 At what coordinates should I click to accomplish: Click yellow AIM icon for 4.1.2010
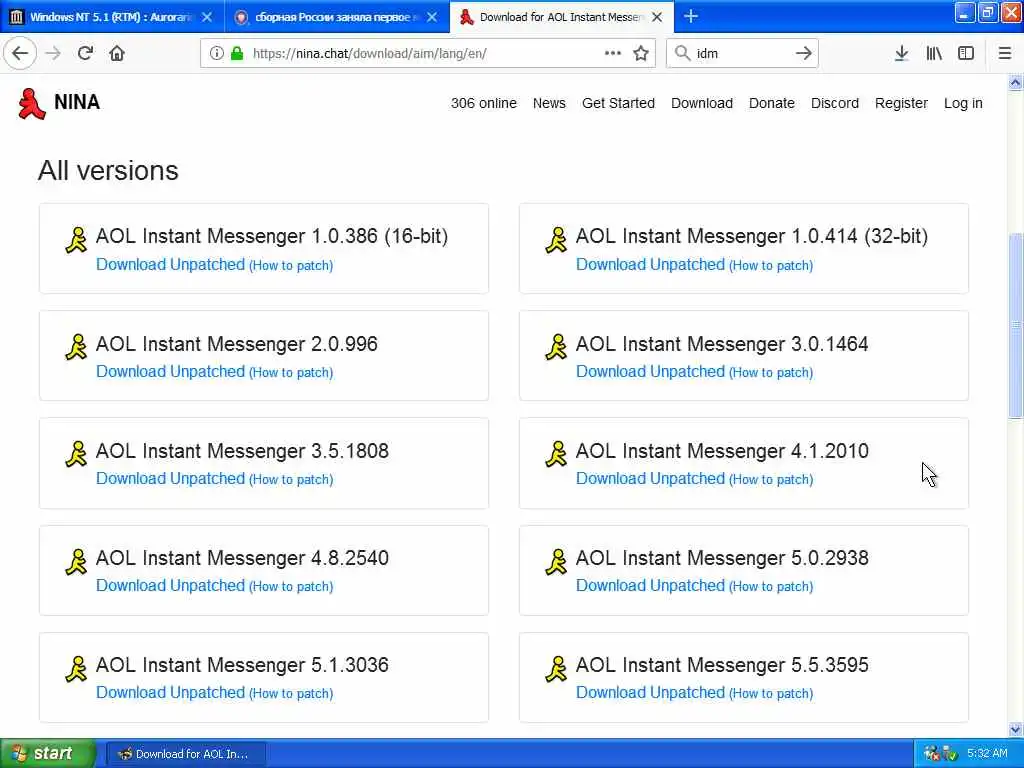pyautogui.click(x=556, y=454)
